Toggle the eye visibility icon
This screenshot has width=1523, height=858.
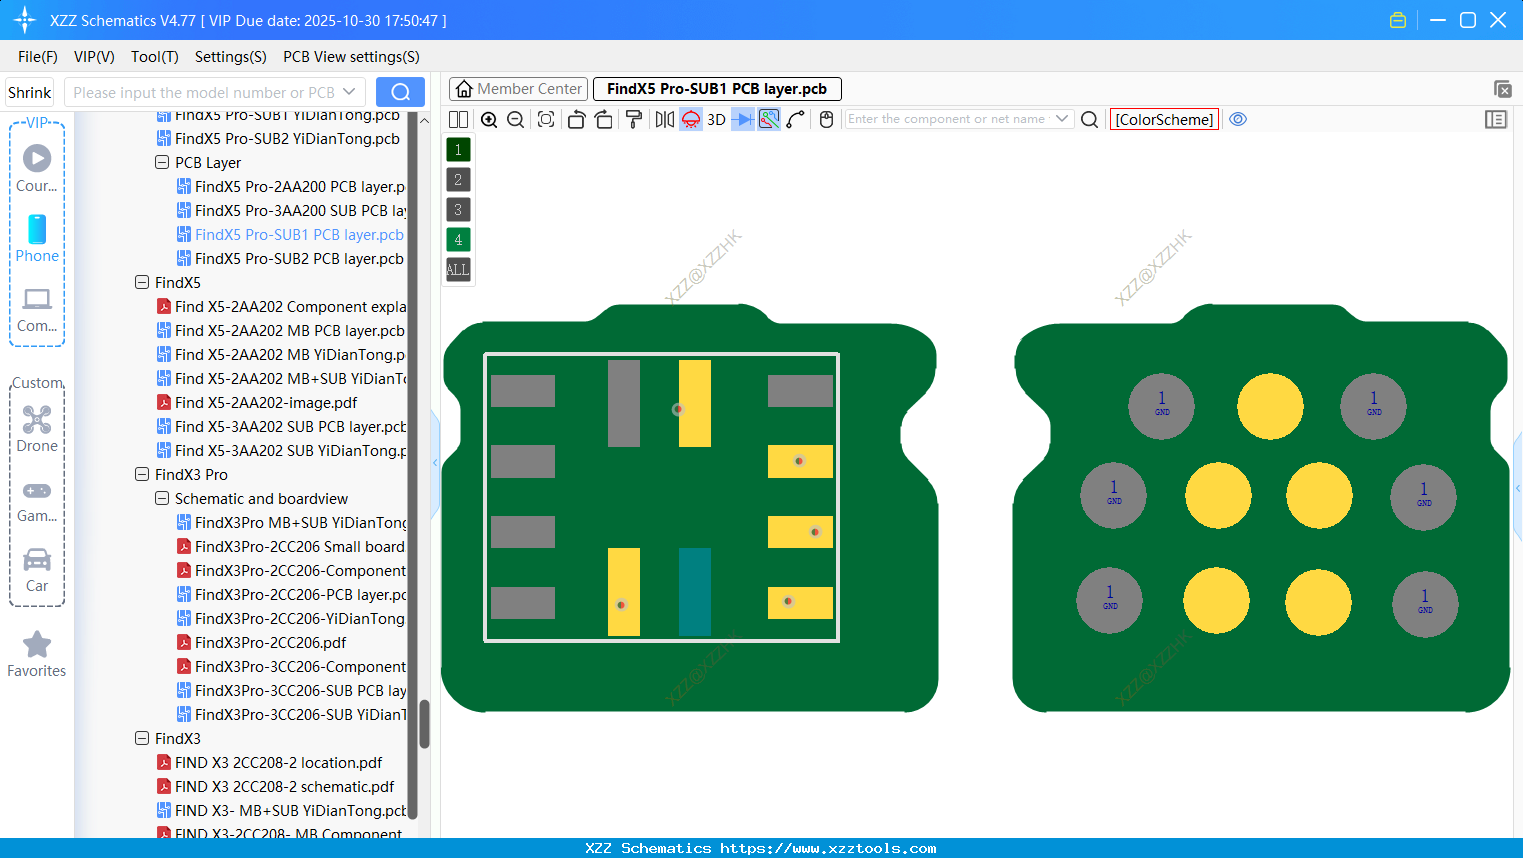coord(1238,119)
